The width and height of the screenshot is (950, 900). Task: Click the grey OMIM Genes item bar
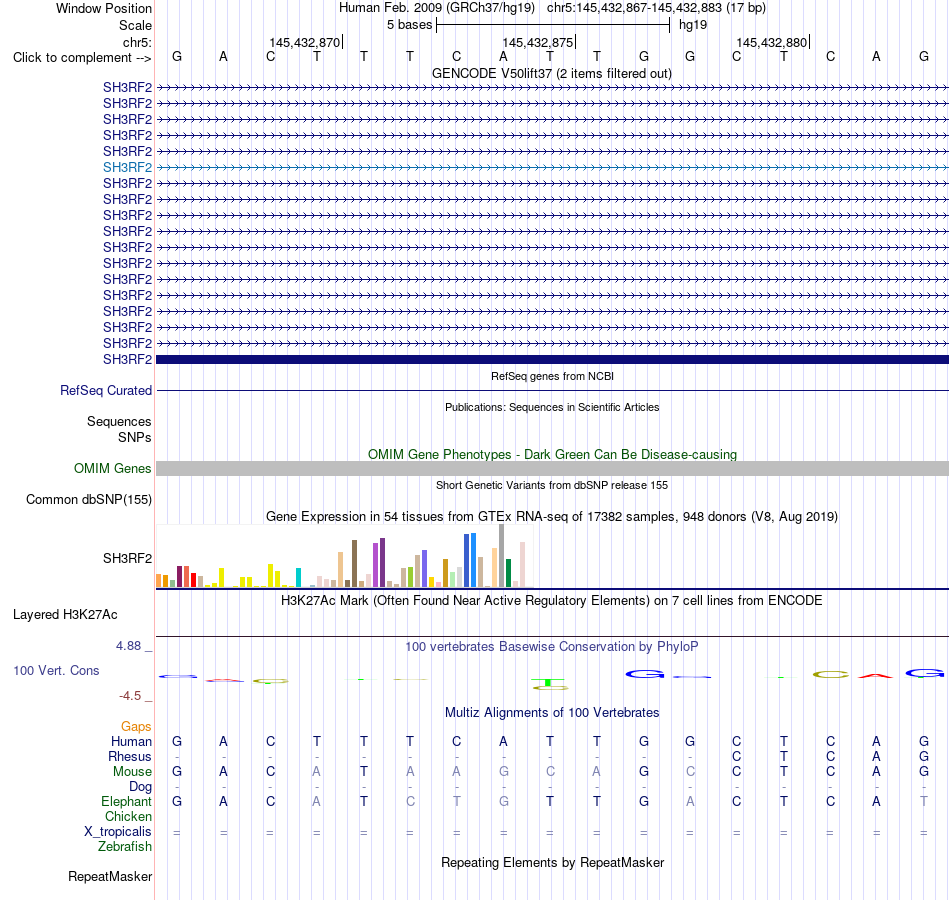pos(552,468)
